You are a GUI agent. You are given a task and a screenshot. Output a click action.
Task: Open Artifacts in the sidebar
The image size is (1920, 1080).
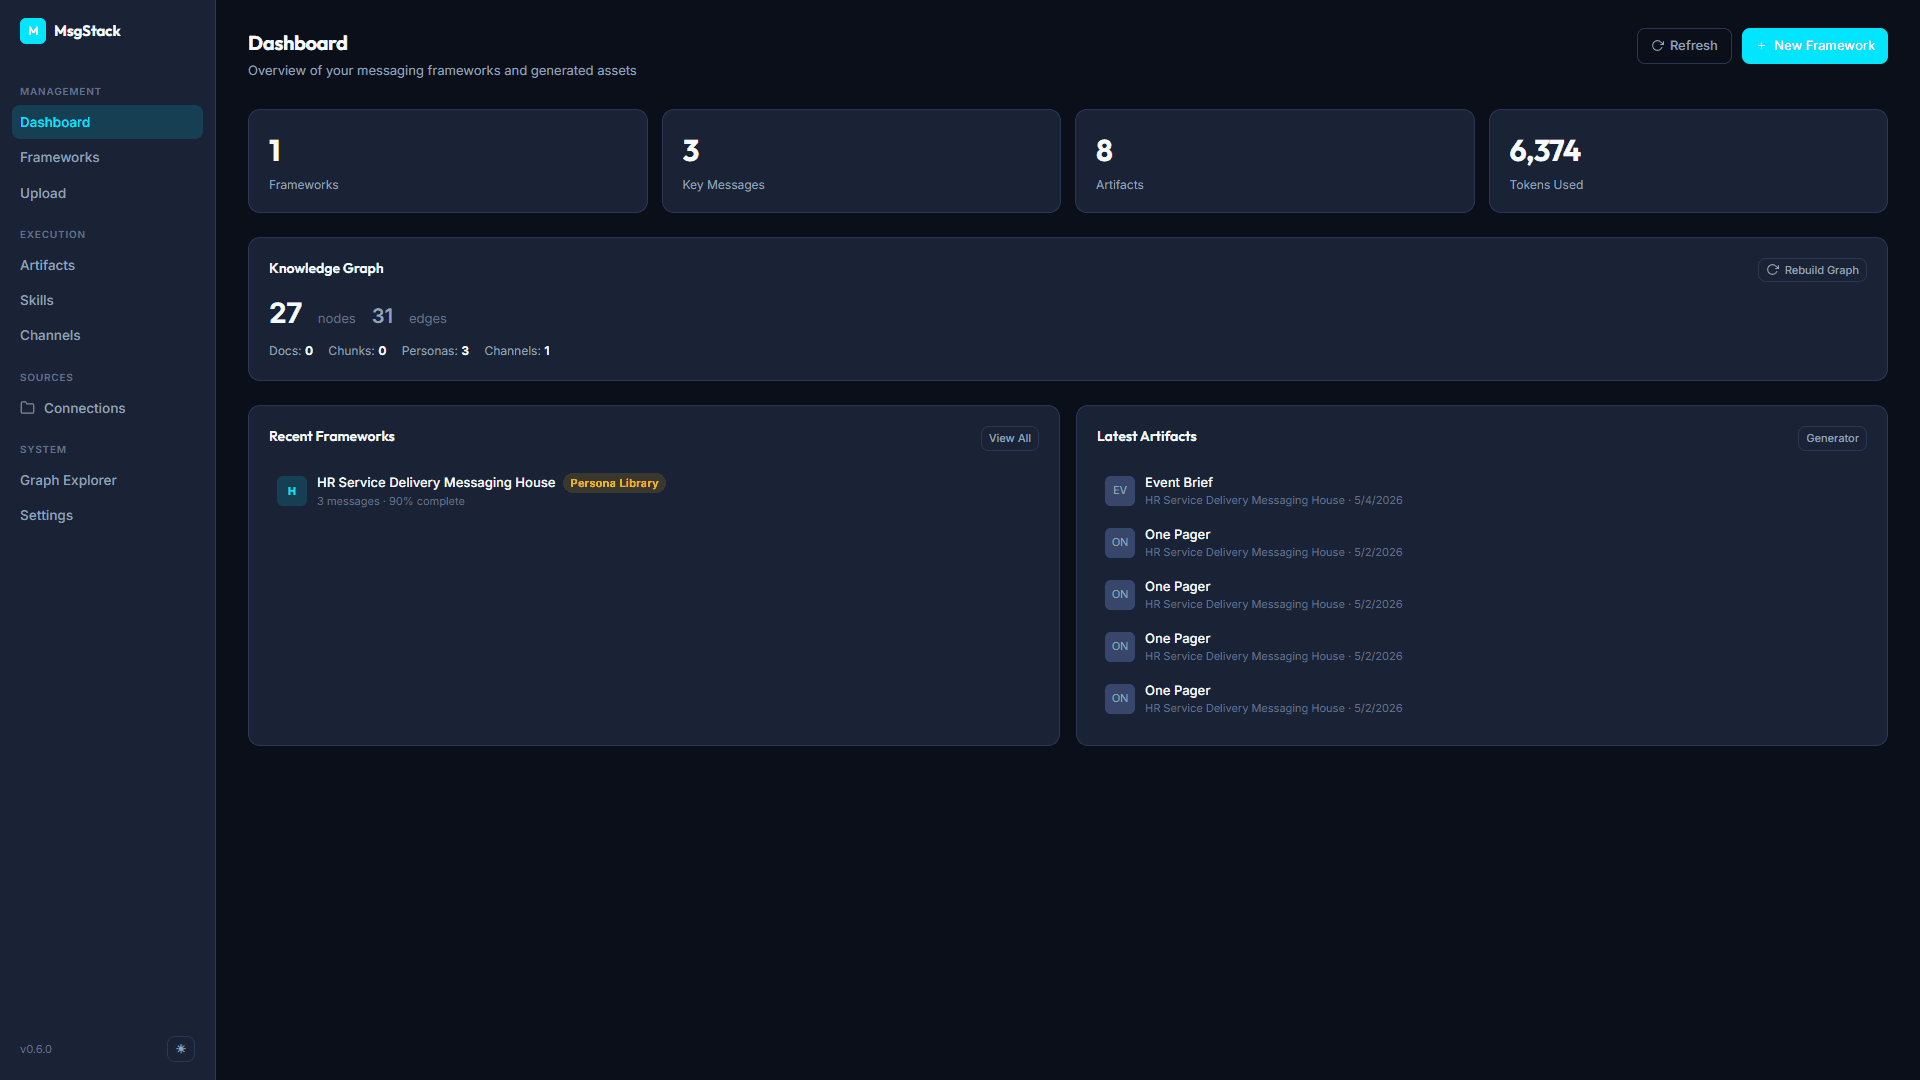pyautogui.click(x=107, y=265)
